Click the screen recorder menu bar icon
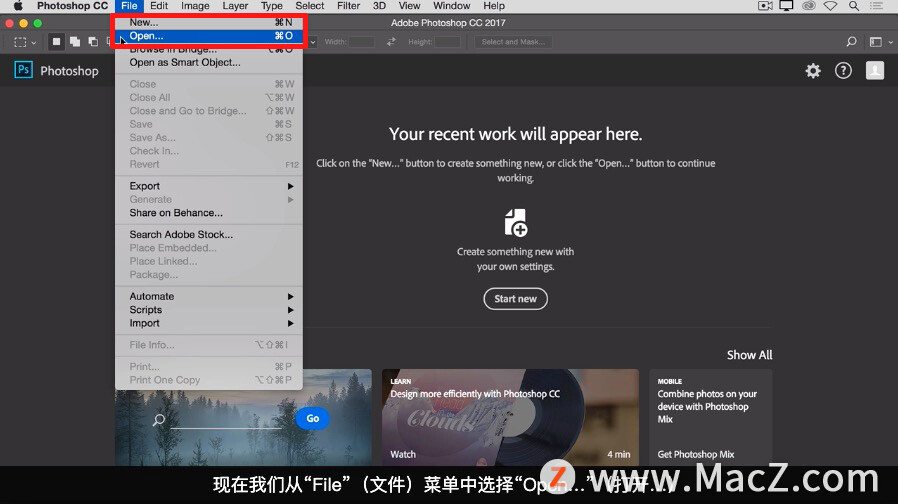The width and height of the screenshot is (898, 504). (x=765, y=6)
